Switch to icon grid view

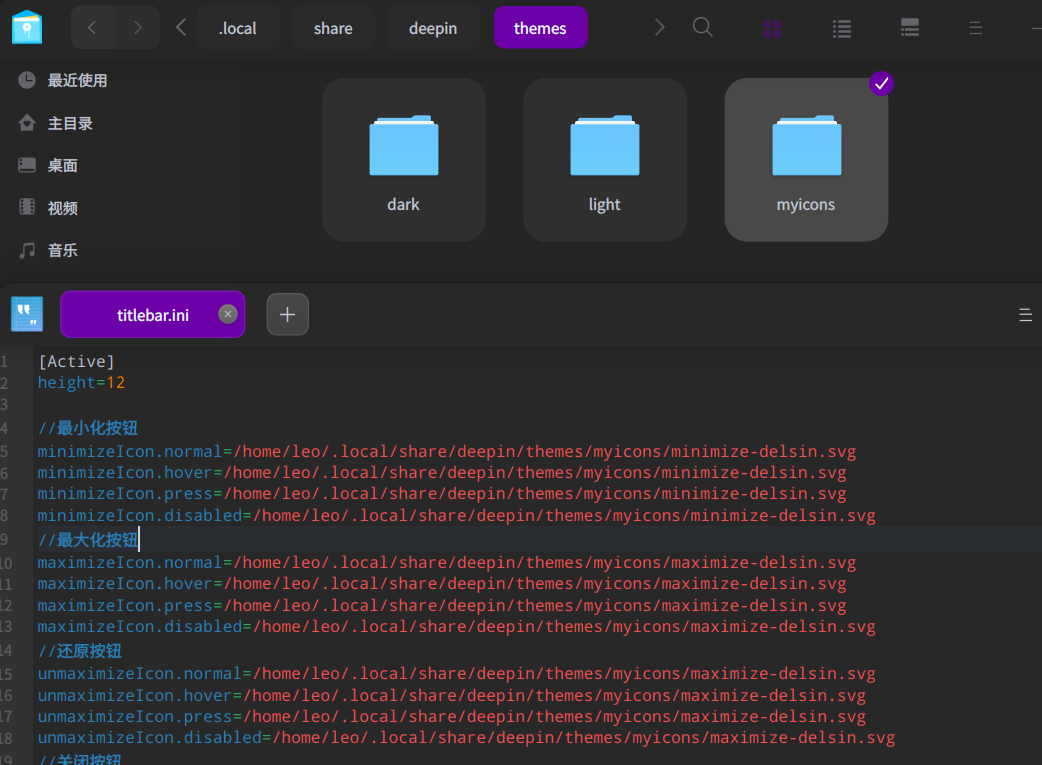(x=772, y=29)
